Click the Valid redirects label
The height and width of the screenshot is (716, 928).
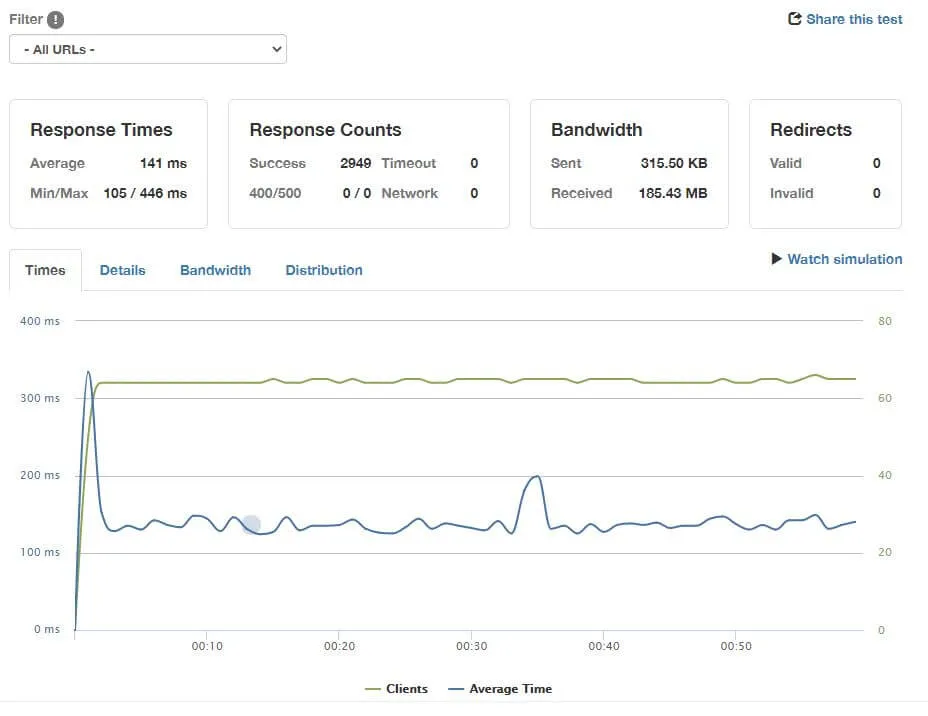pyautogui.click(x=785, y=163)
